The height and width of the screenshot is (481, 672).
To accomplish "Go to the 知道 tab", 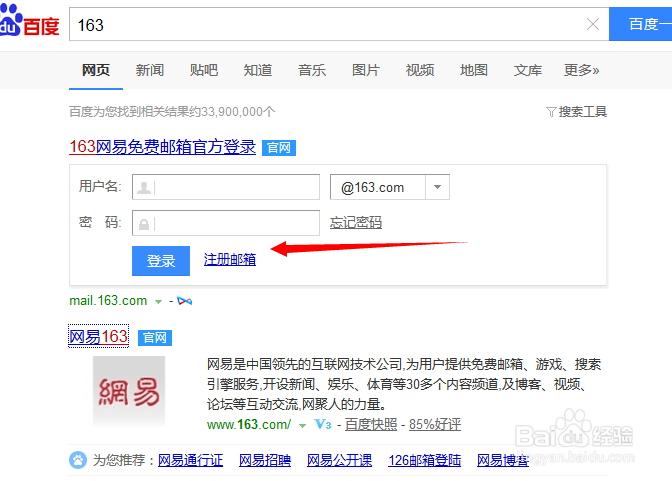I will 258,70.
